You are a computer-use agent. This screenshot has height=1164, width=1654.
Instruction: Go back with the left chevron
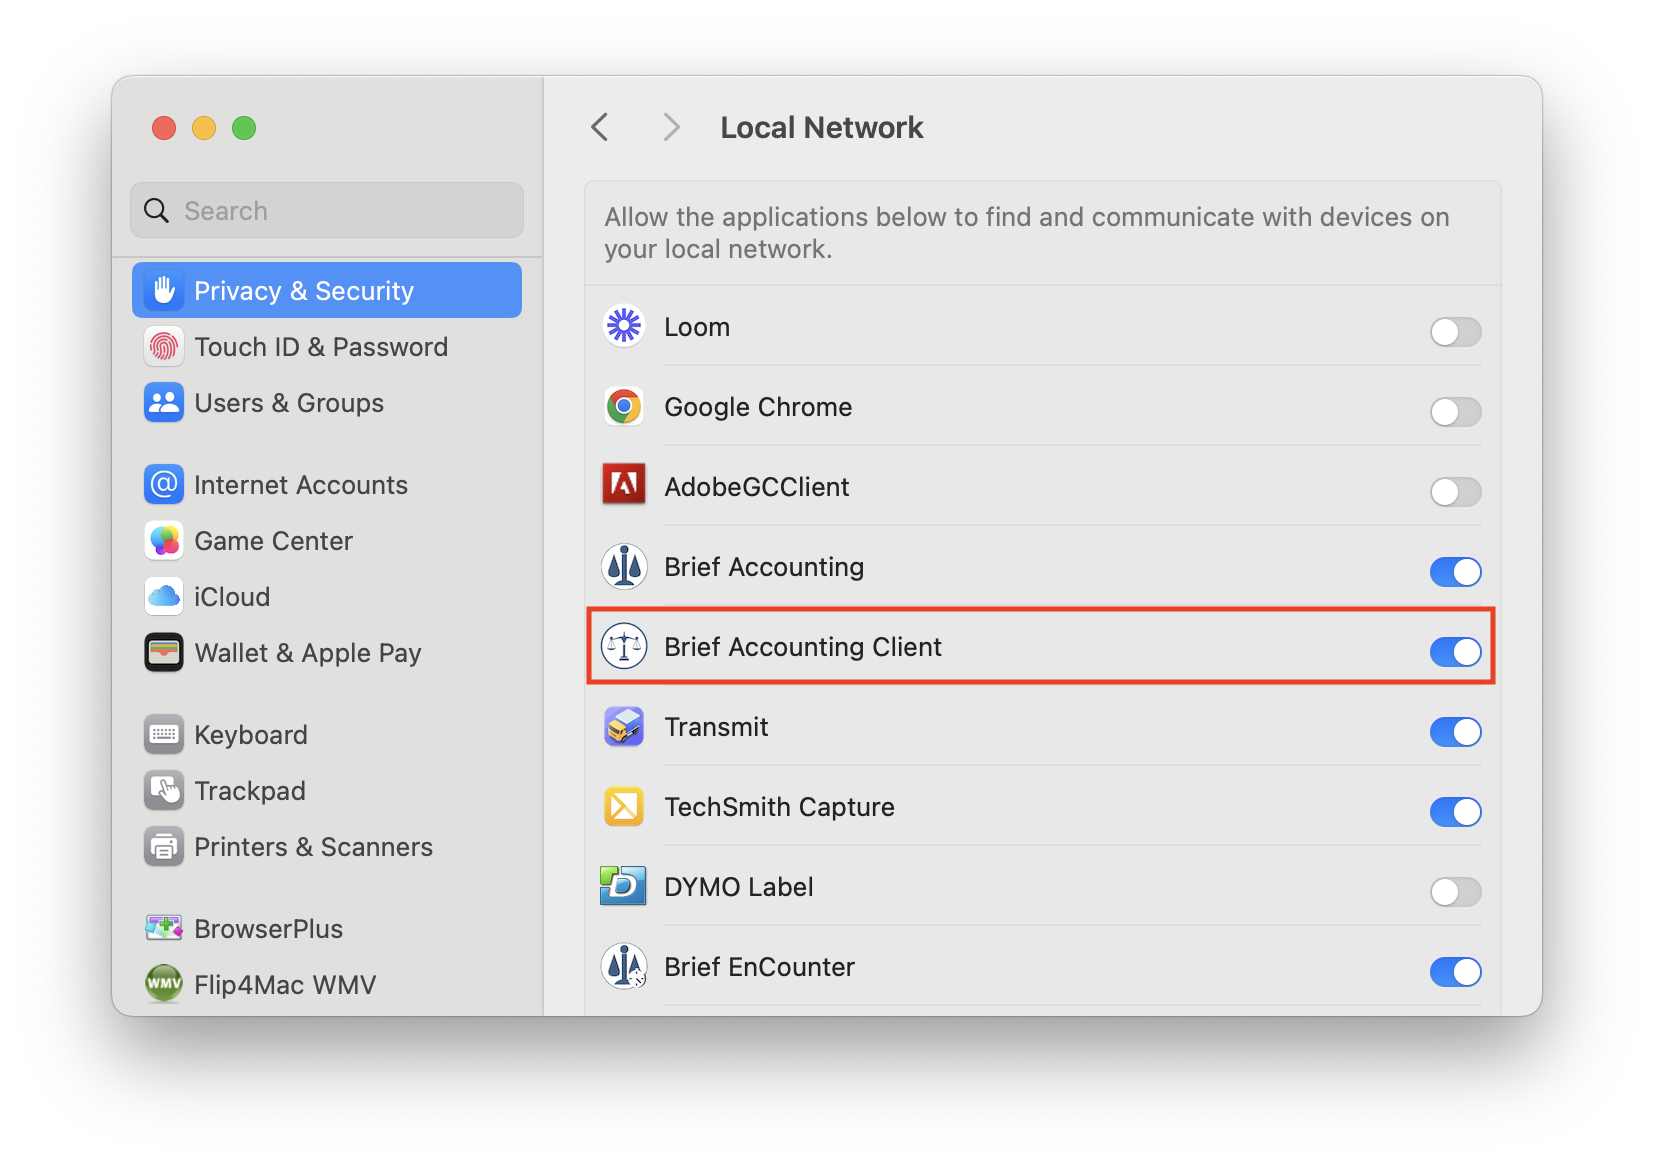pyautogui.click(x=600, y=127)
